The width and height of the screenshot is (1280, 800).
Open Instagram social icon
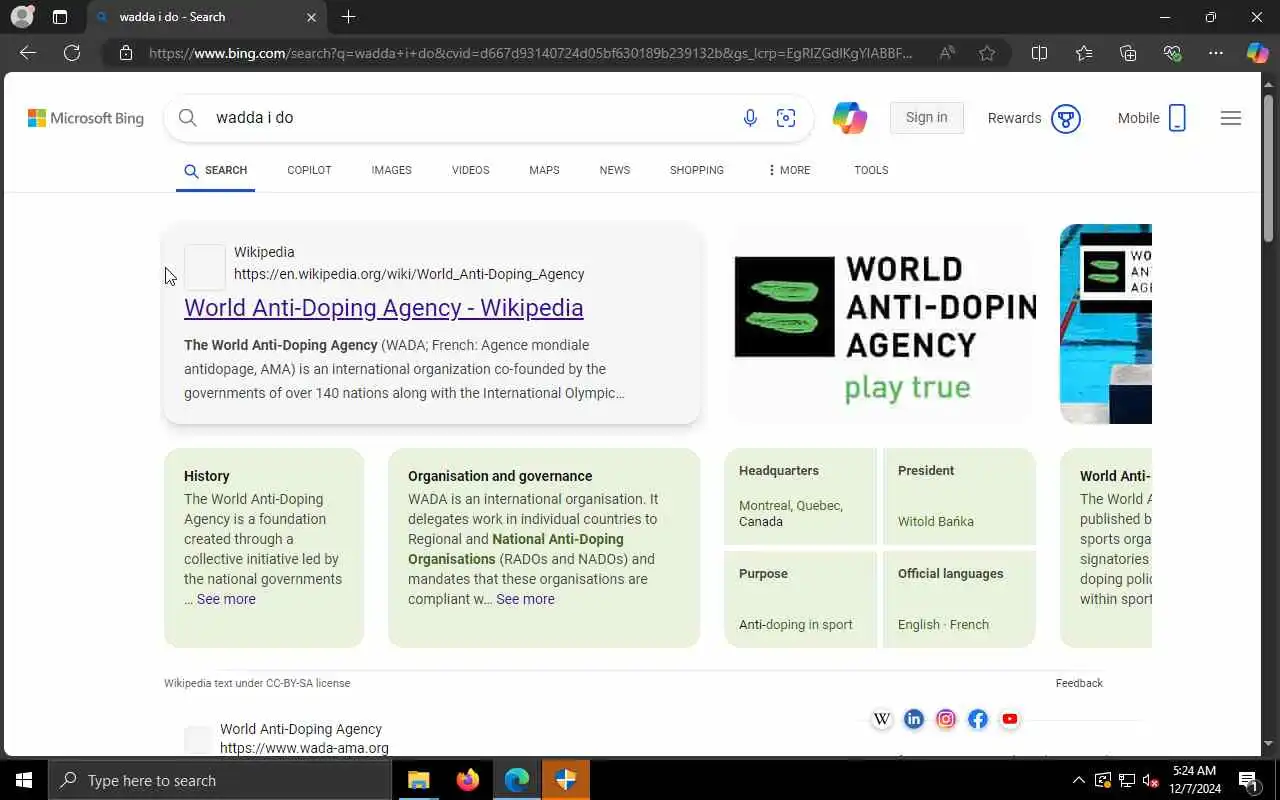point(946,719)
